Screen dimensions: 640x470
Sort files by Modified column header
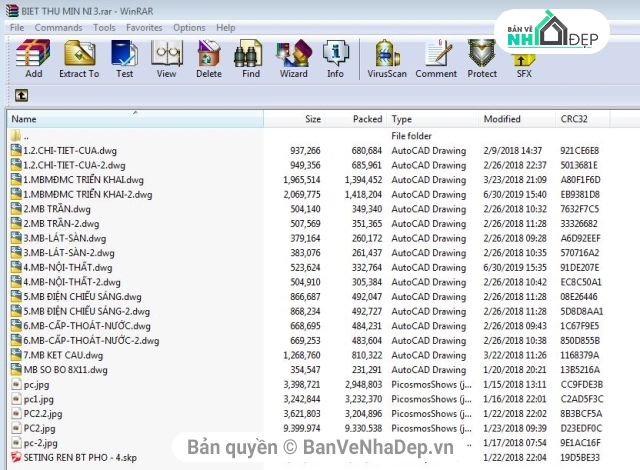click(x=517, y=119)
